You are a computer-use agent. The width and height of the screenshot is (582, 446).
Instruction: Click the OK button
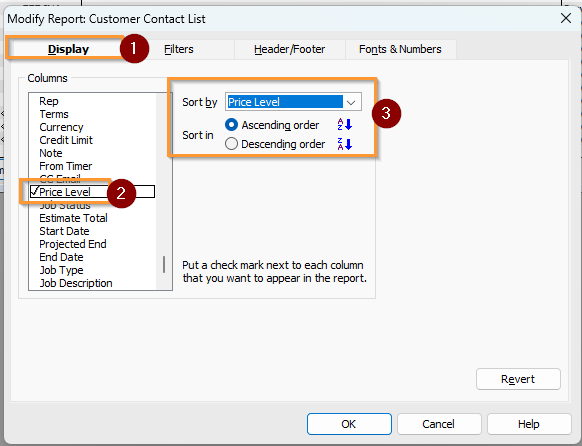(349, 424)
